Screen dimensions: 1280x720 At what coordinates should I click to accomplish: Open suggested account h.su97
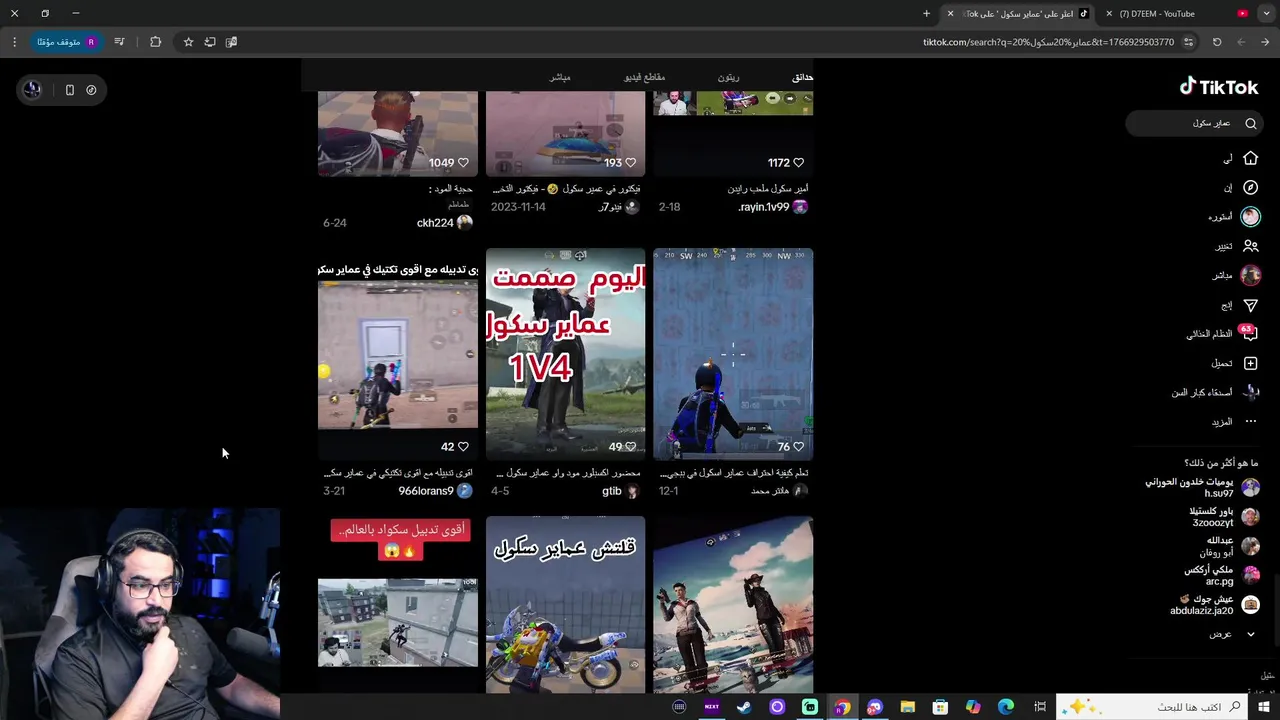1202,488
